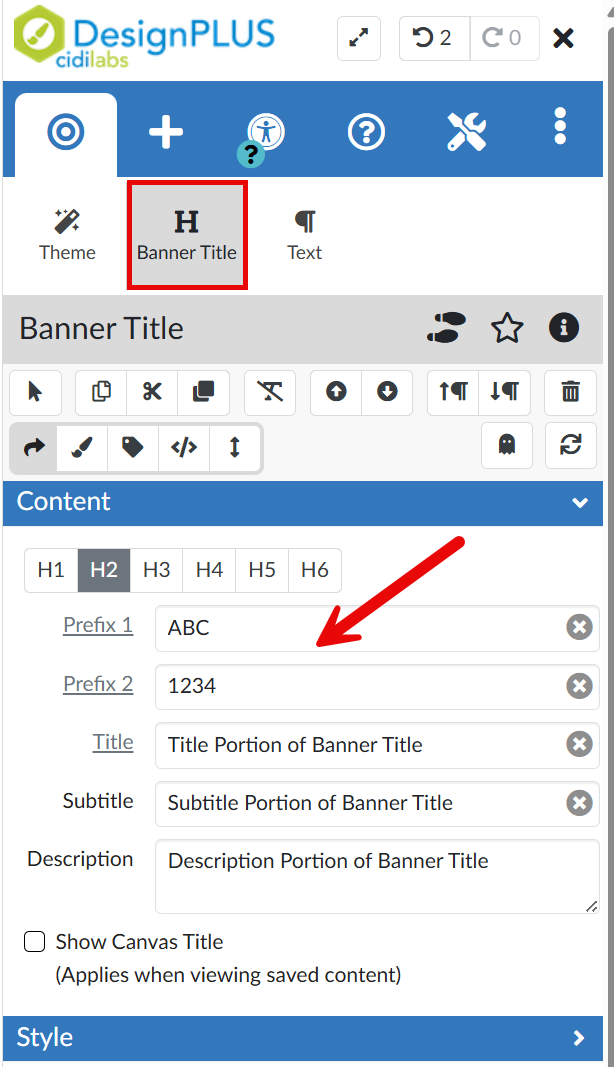Click the circular refresh arrows icon
Viewport: 615px width, 1068px height.
point(570,446)
